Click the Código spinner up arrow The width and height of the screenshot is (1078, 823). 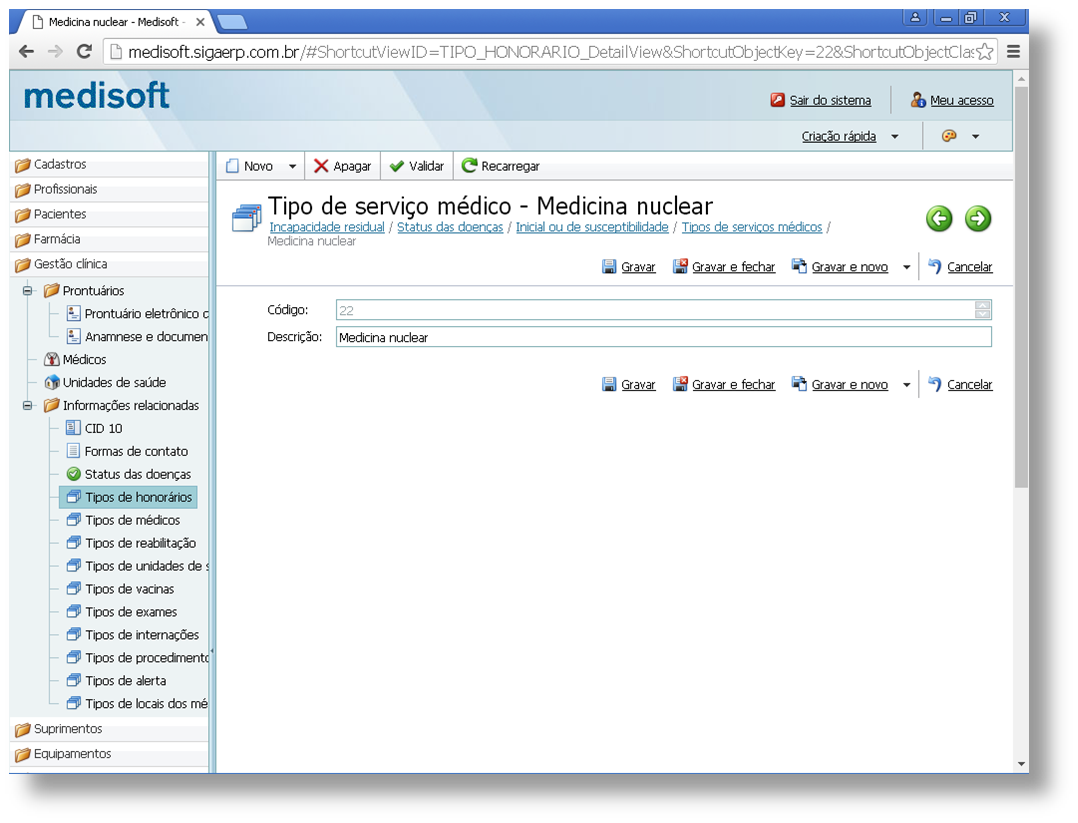click(982, 305)
